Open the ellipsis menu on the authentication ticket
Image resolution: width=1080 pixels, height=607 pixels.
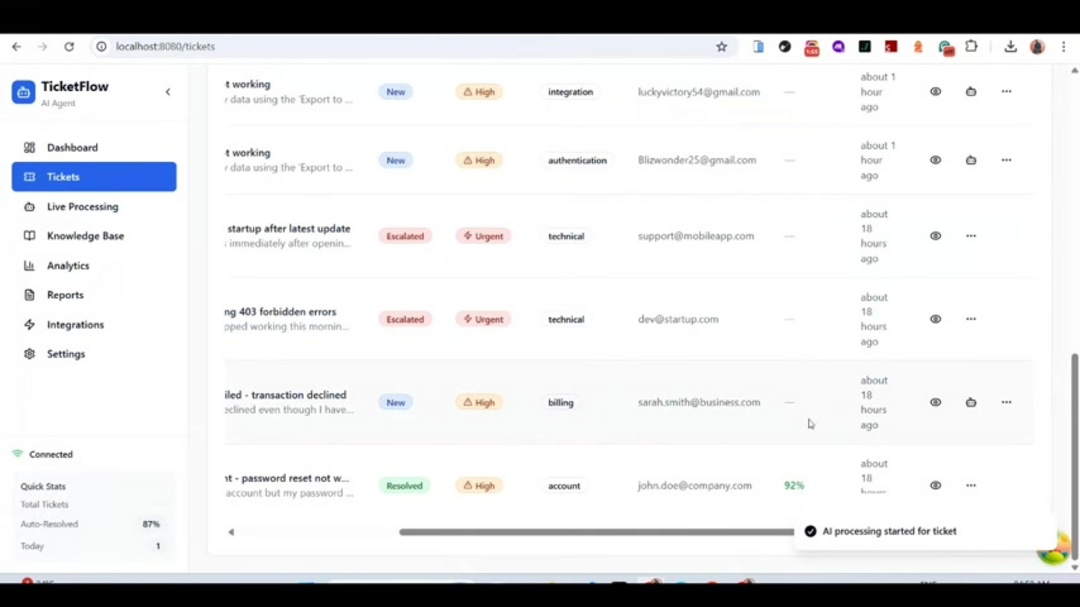pyautogui.click(x=1006, y=159)
